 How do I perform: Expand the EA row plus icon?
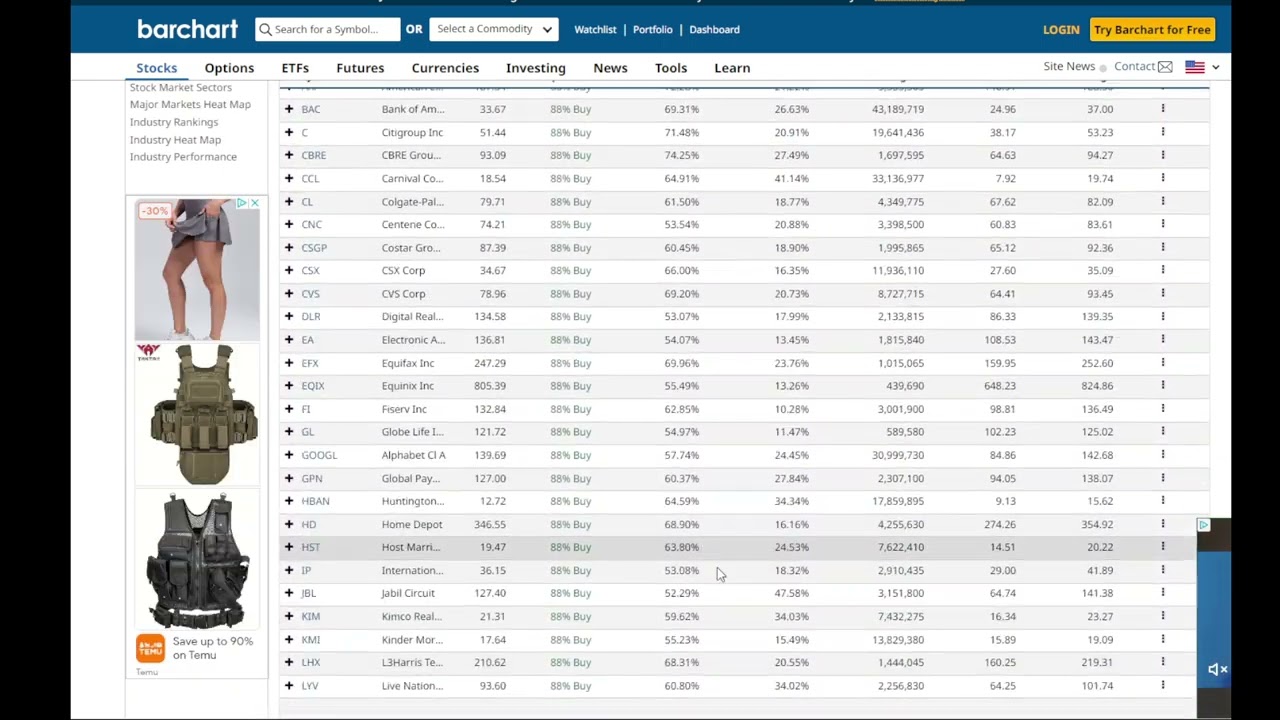[x=289, y=340]
